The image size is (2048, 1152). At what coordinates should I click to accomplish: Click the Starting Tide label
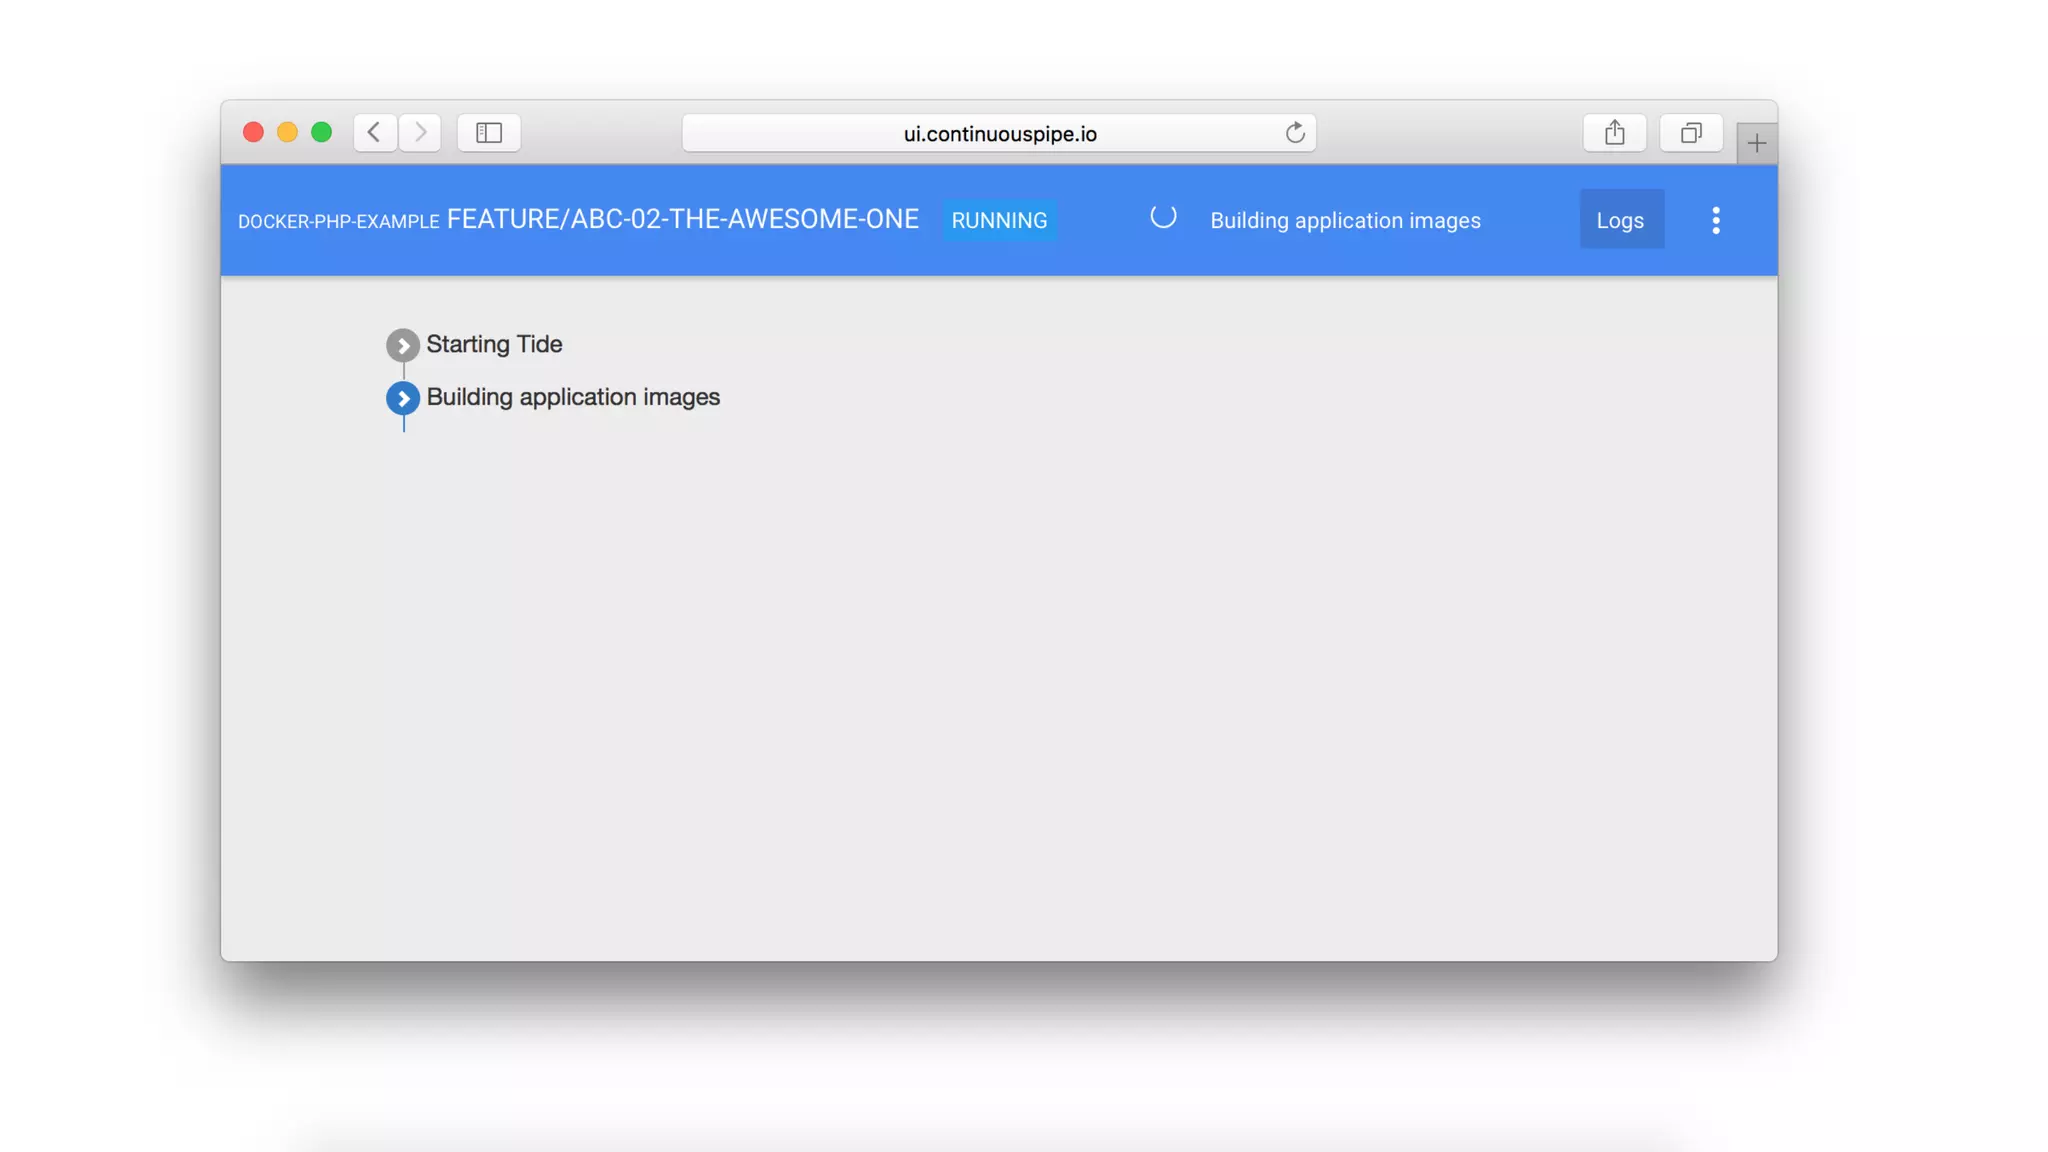(x=494, y=344)
